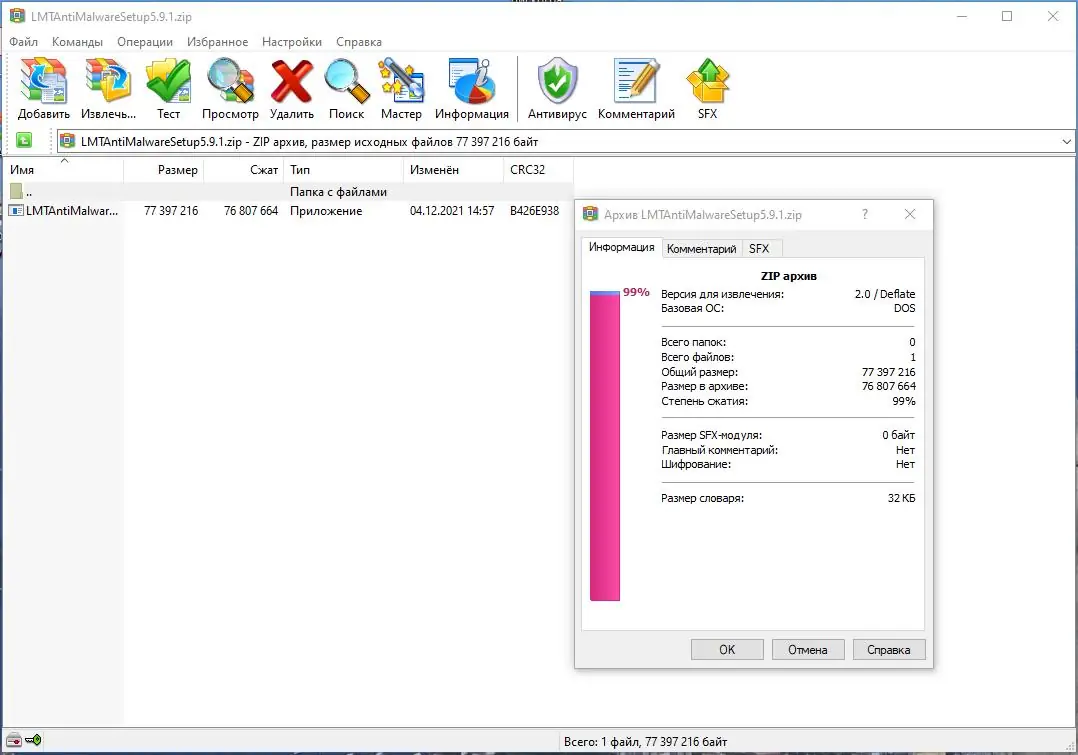The width and height of the screenshot is (1078, 755).
Task: Click the 76 807 664 packed size cell
Action: pyautogui.click(x=251, y=211)
